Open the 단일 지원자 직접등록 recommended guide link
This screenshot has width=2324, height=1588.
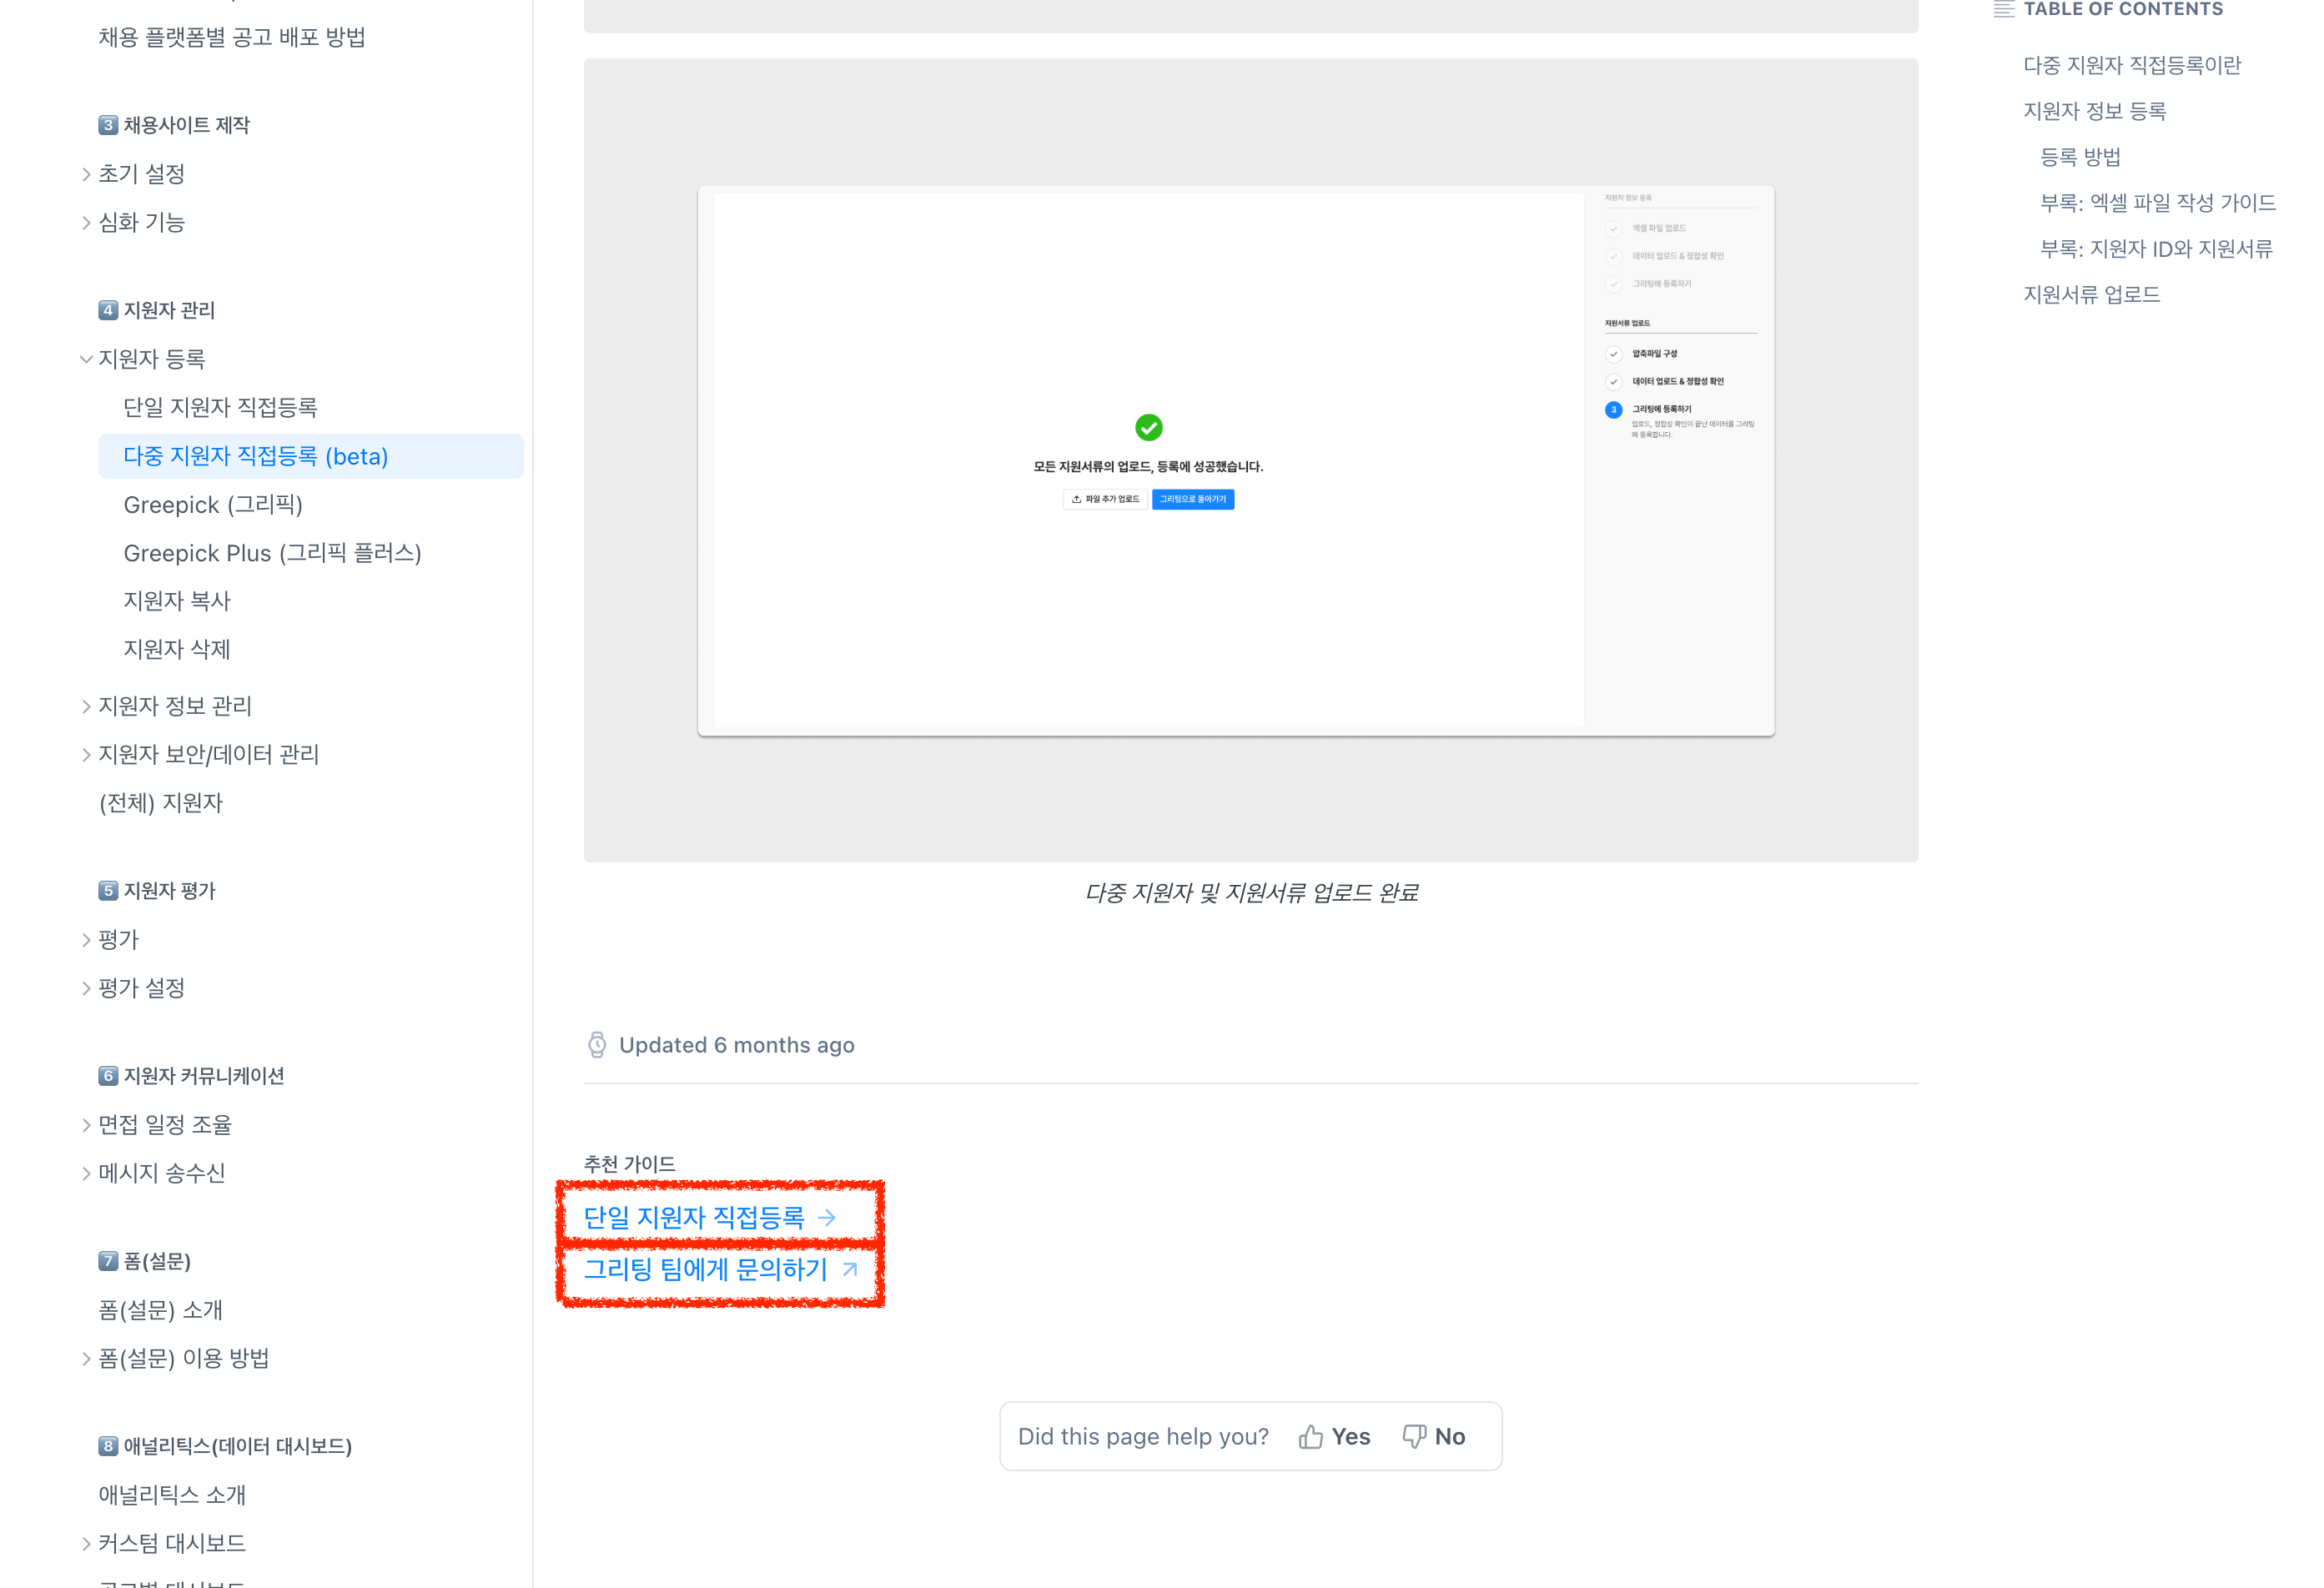tap(693, 1217)
